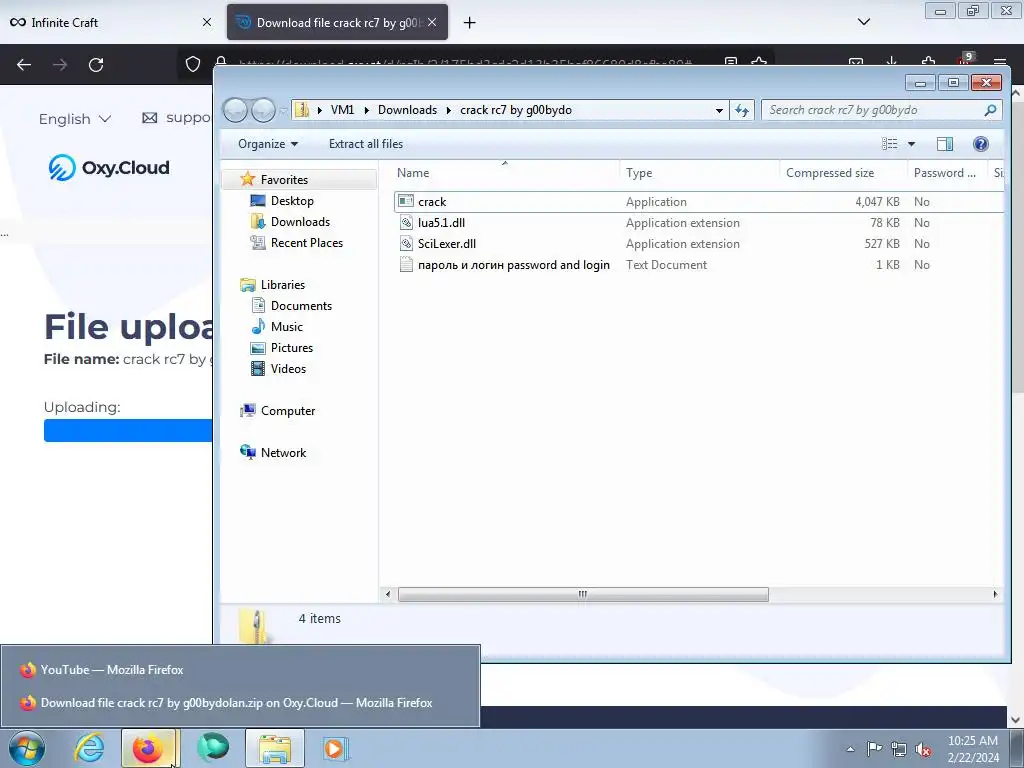Open Computer in navigation pane
This screenshot has height=768, width=1024.
coord(287,411)
